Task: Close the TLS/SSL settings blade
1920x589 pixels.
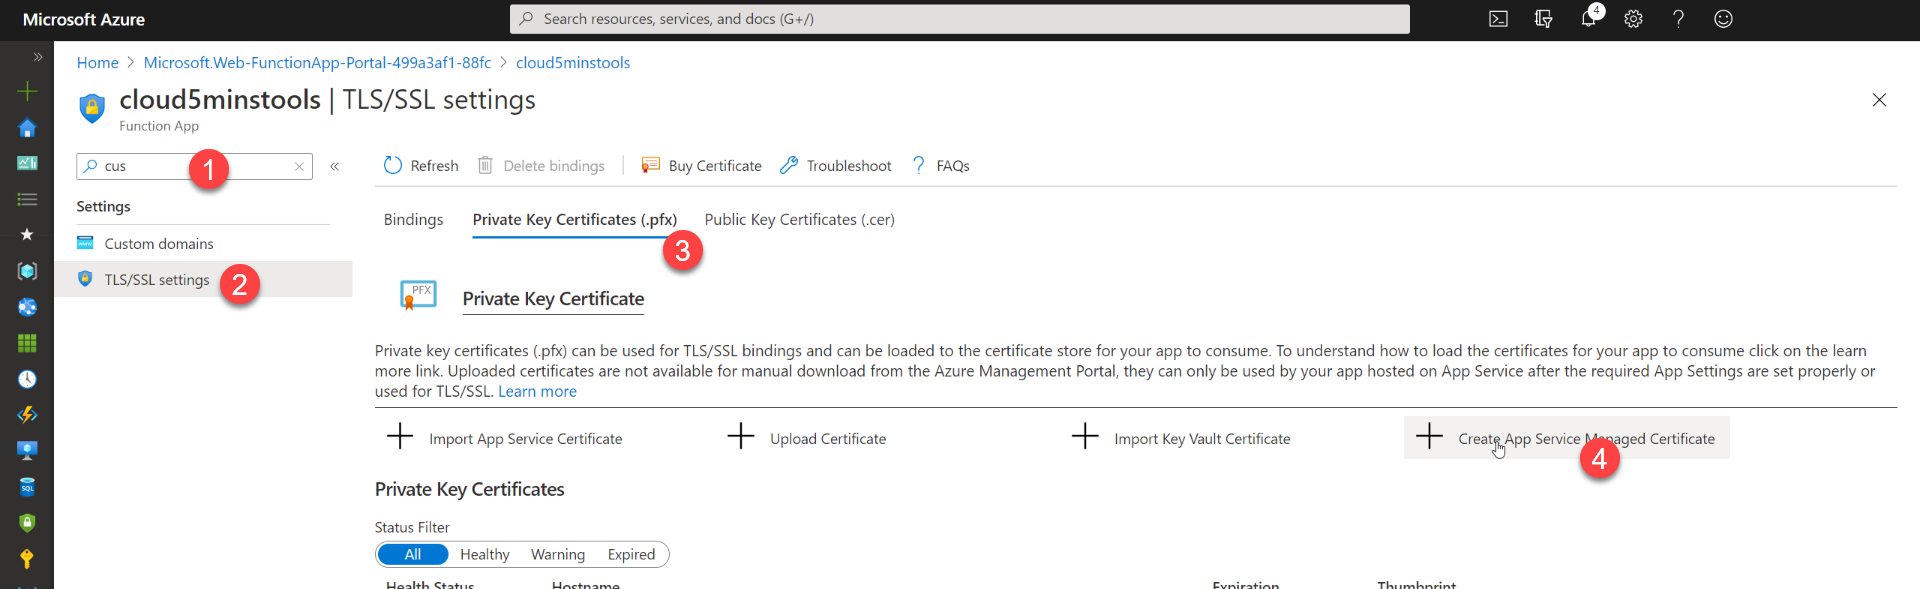Action: 1879,100
